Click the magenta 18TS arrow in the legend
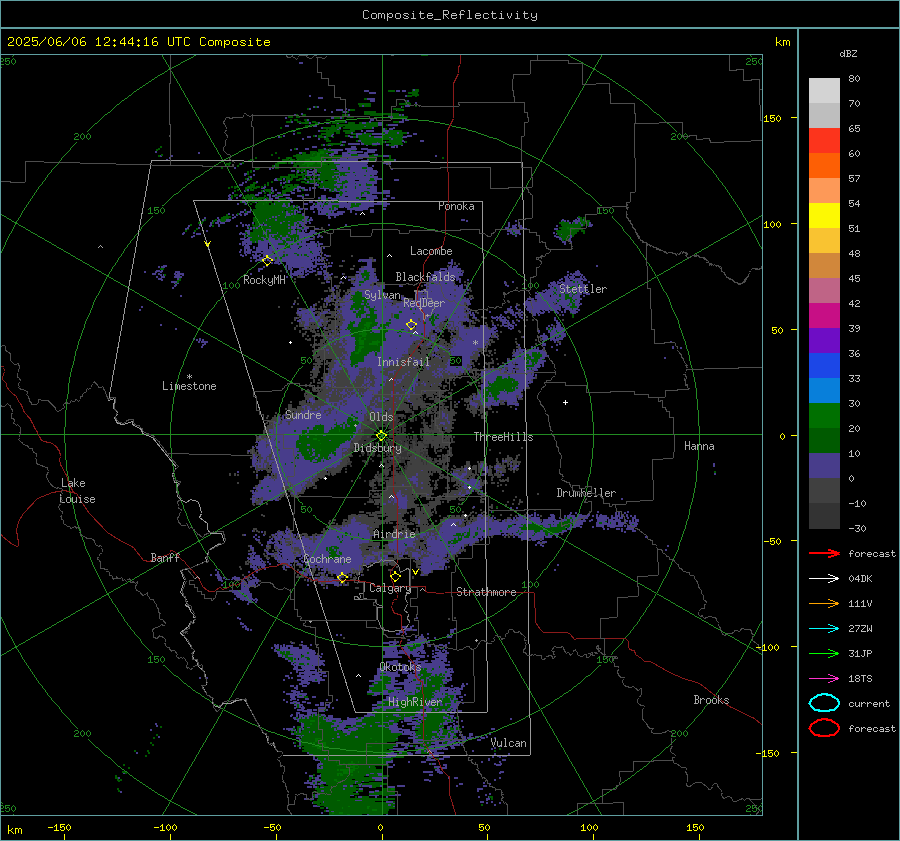This screenshot has height=841, width=900. (x=824, y=679)
